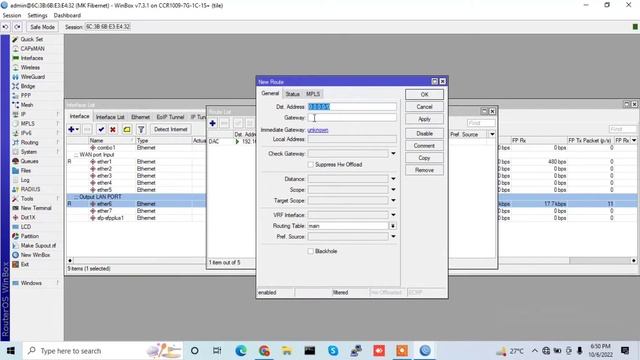
Task: Click filter icon in Interface List
Action: click(141, 129)
